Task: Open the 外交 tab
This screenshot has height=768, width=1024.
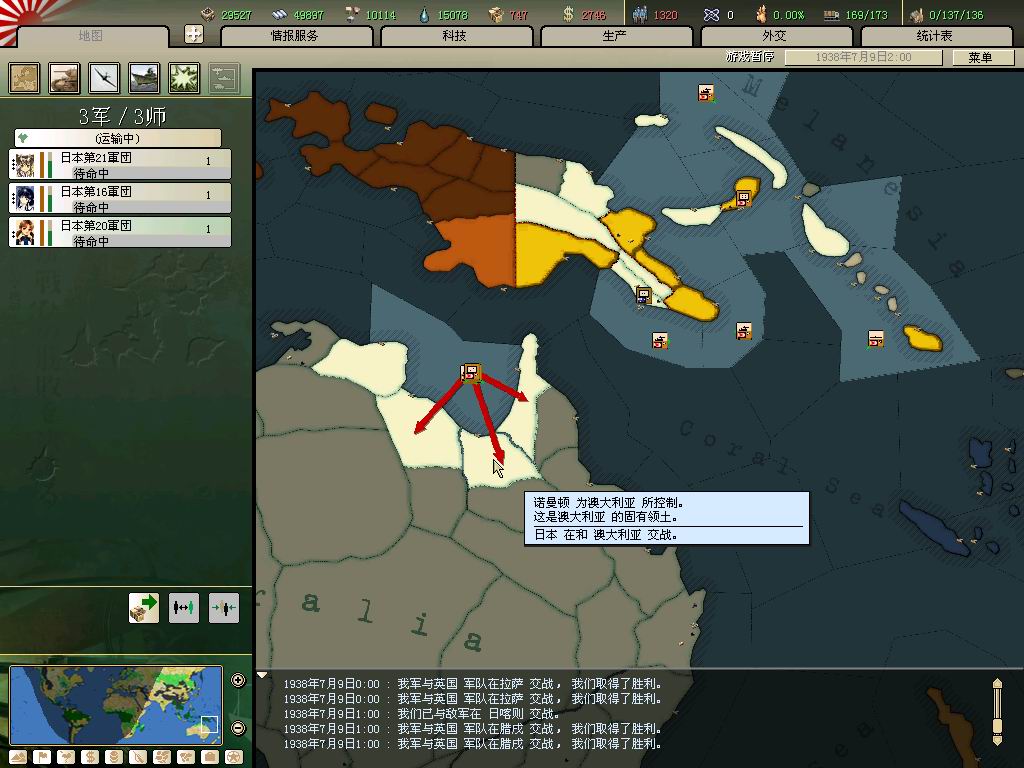Action: click(774, 36)
